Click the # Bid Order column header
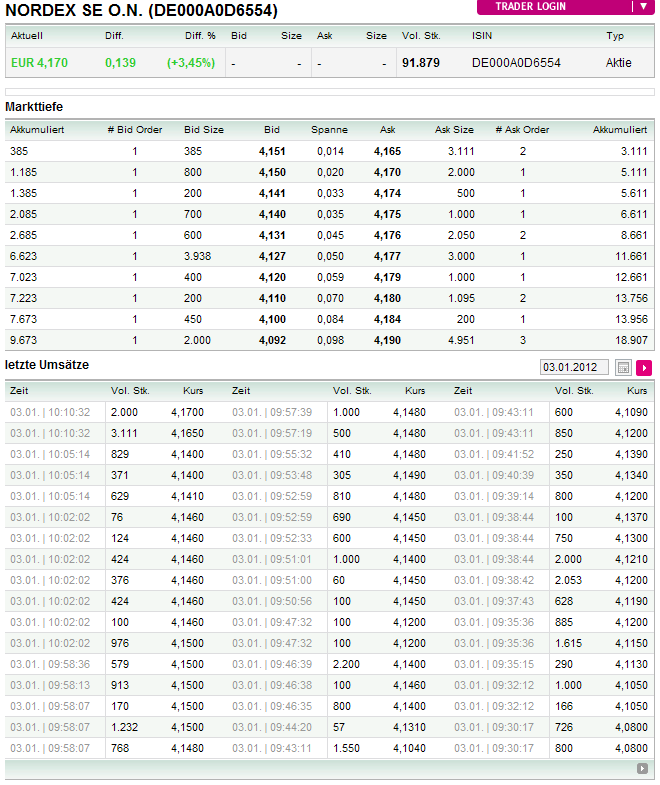 (134, 130)
